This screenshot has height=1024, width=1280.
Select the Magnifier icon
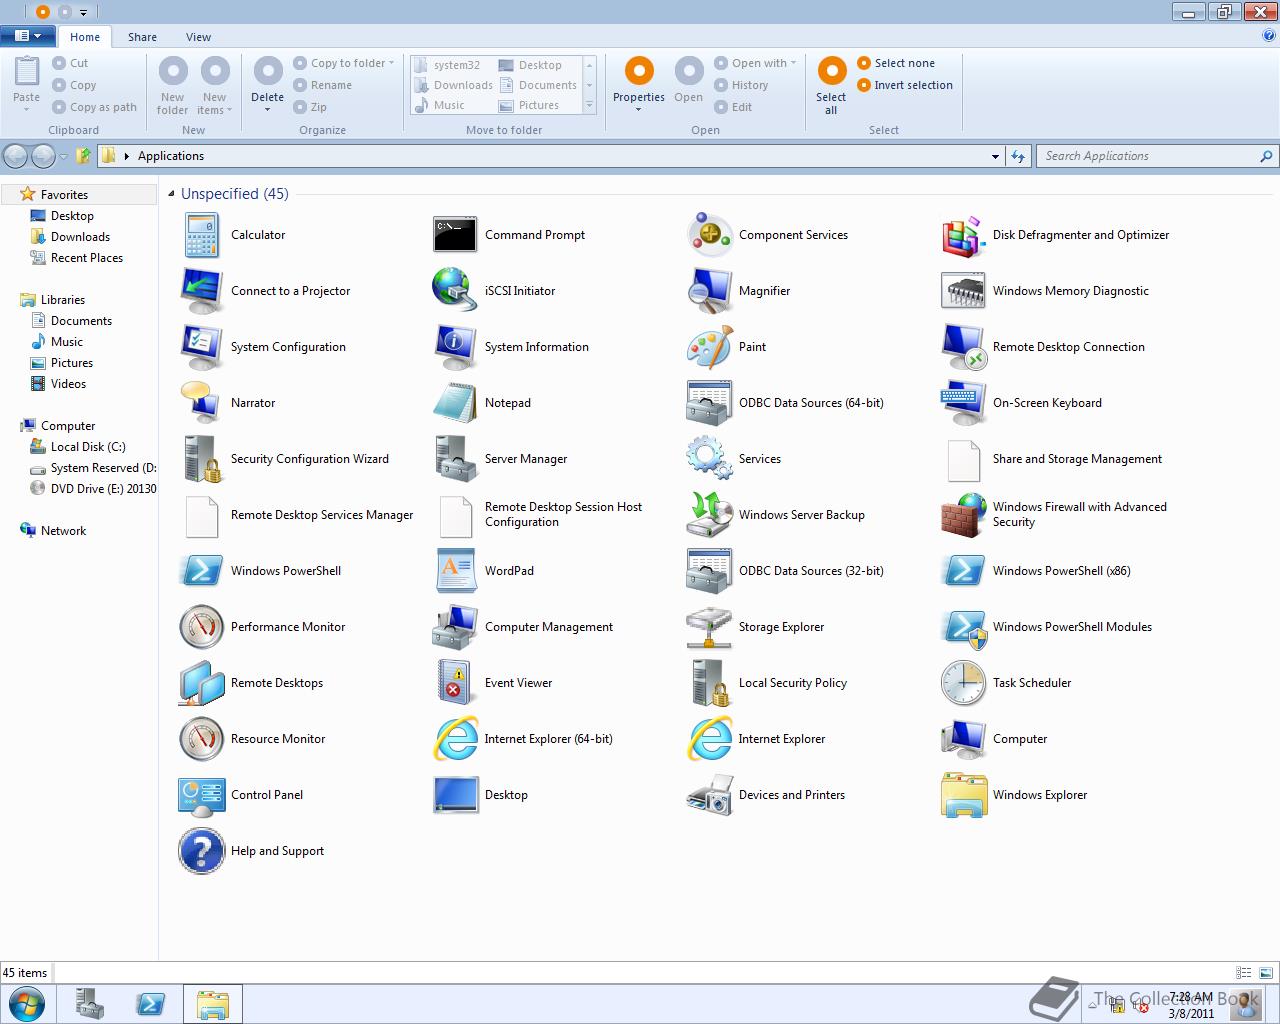(710, 291)
